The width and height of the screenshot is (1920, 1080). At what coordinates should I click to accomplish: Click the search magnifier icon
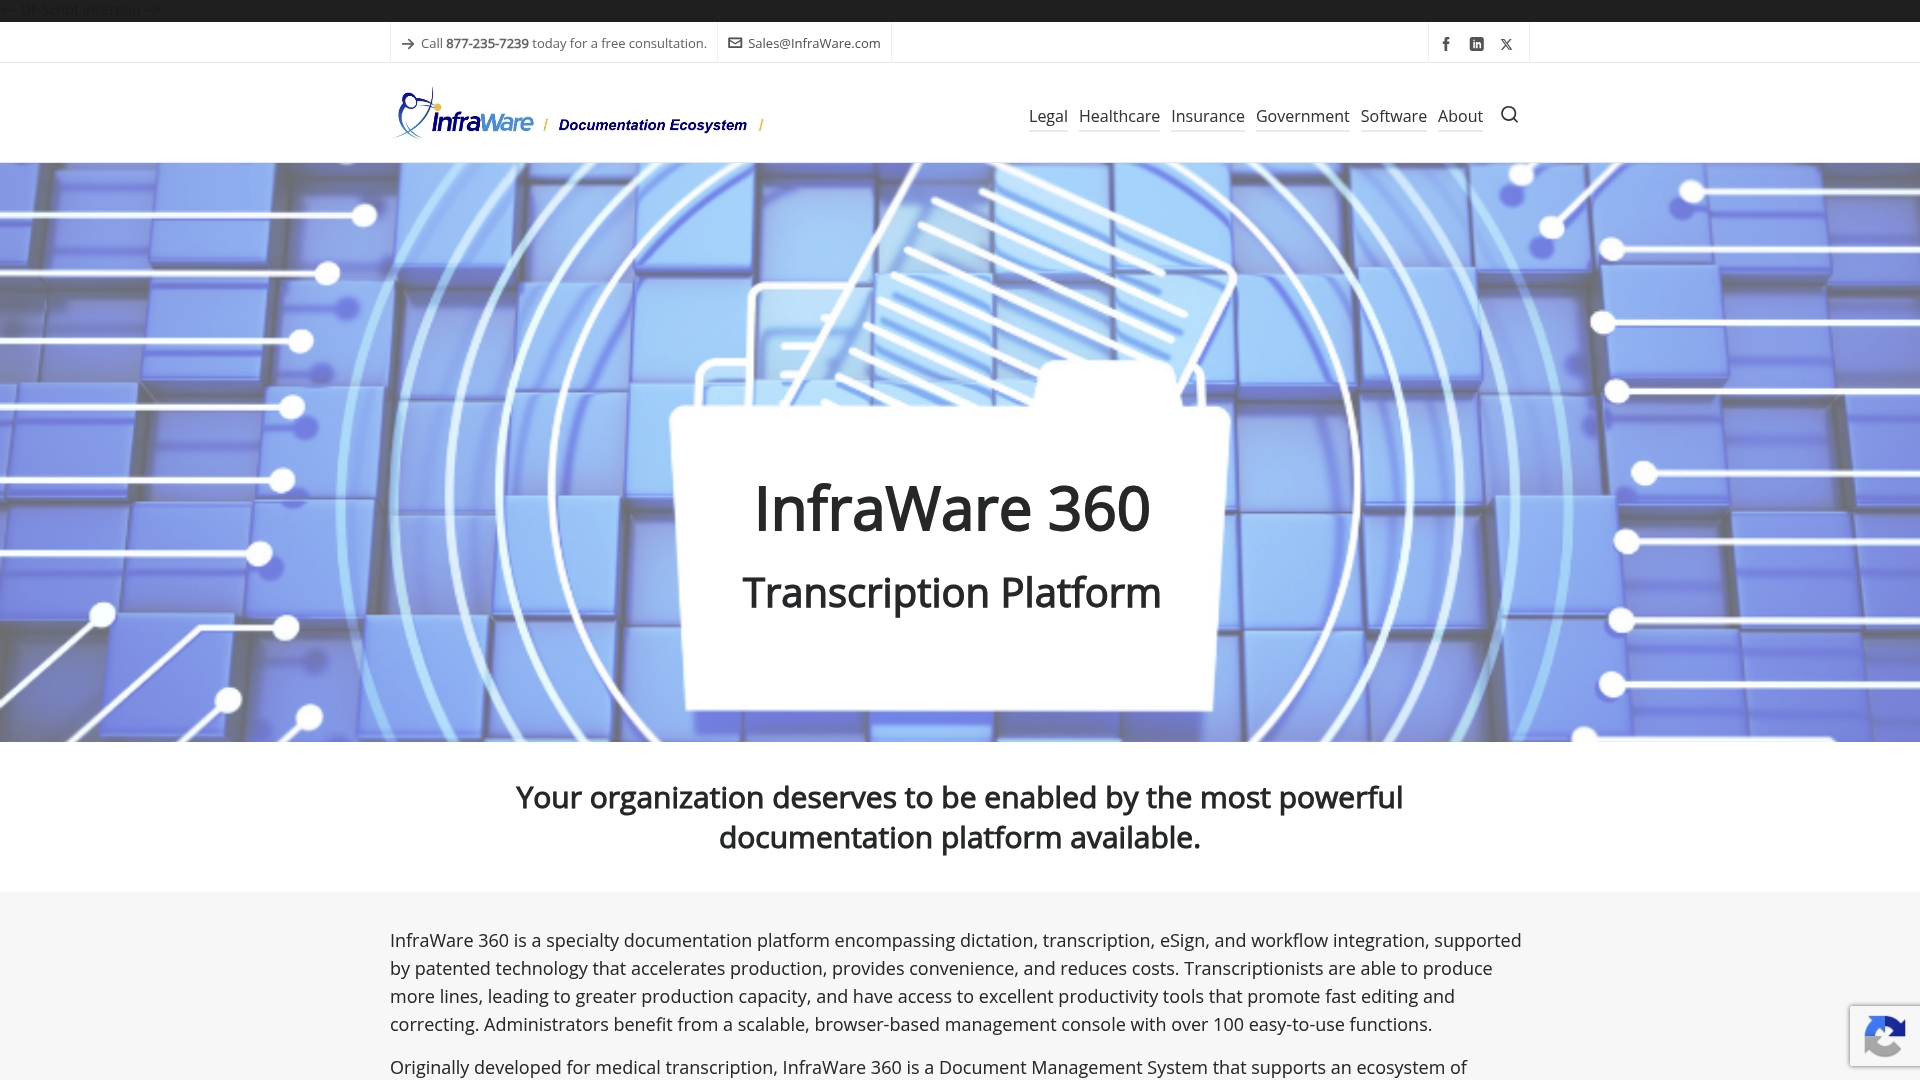1509,115
